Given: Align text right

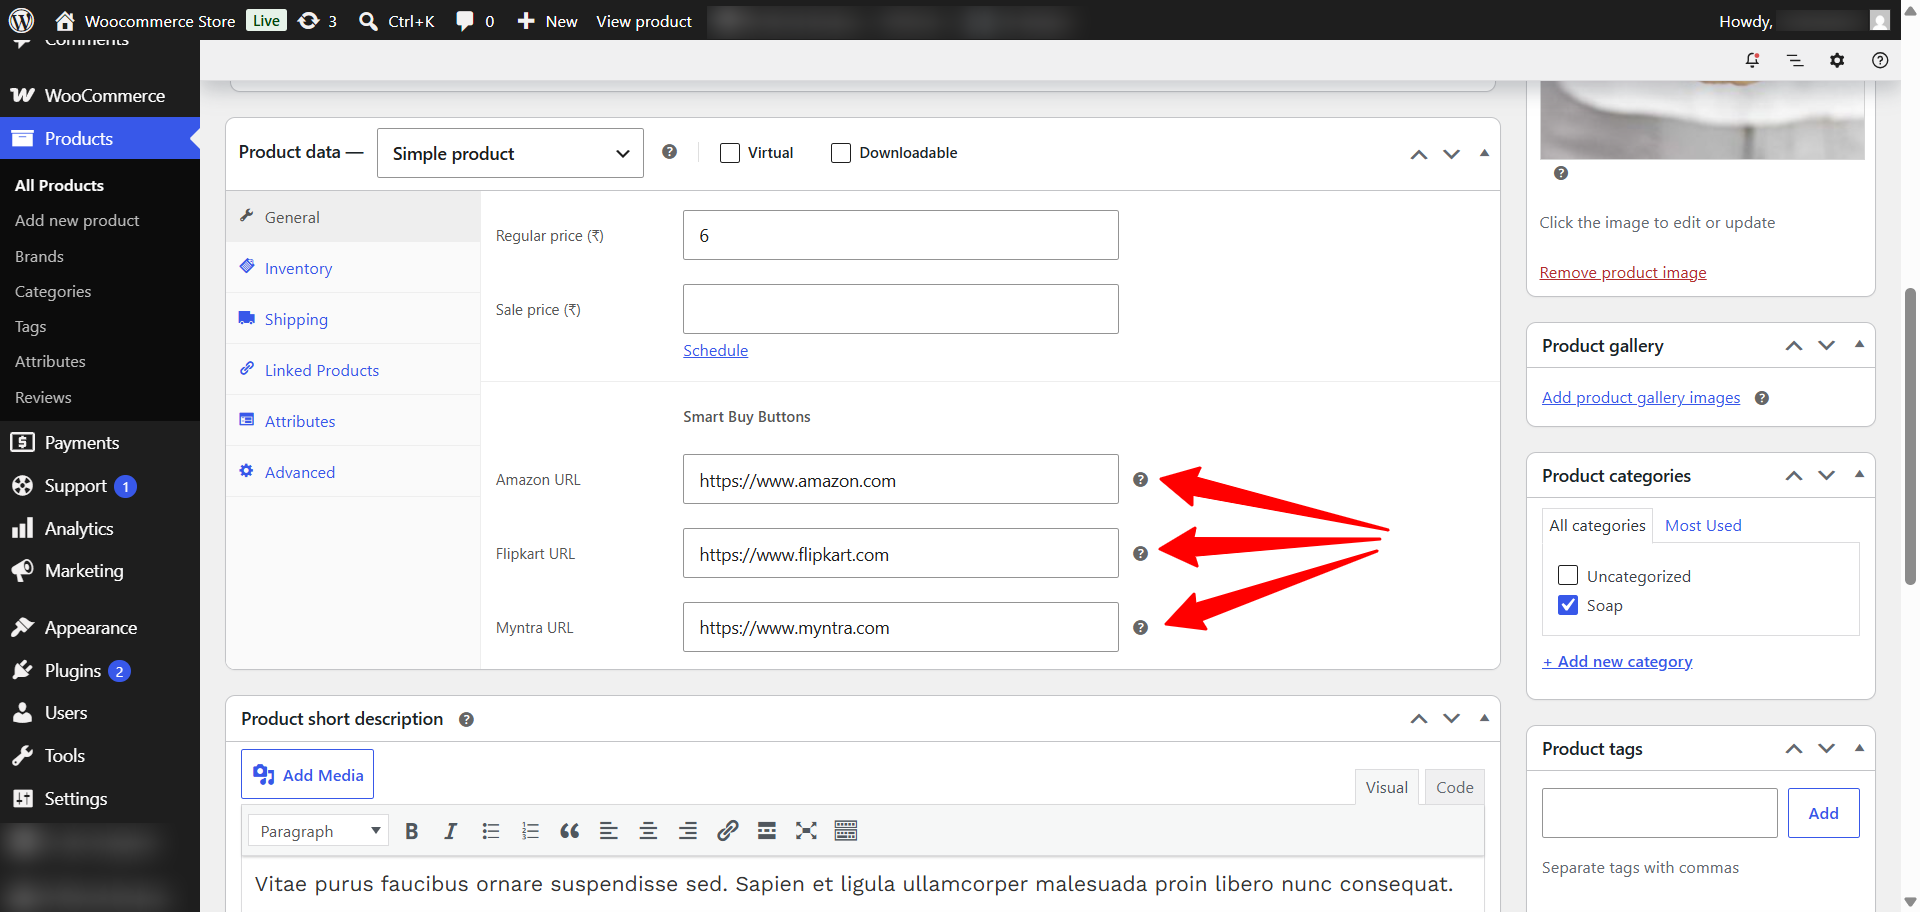Looking at the screenshot, I should pos(688,831).
